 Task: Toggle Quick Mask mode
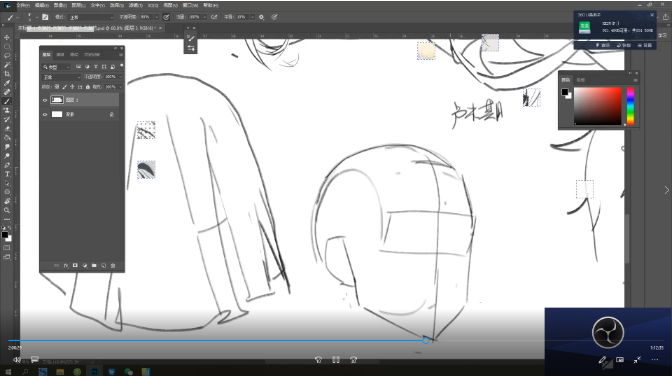(x=7, y=247)
